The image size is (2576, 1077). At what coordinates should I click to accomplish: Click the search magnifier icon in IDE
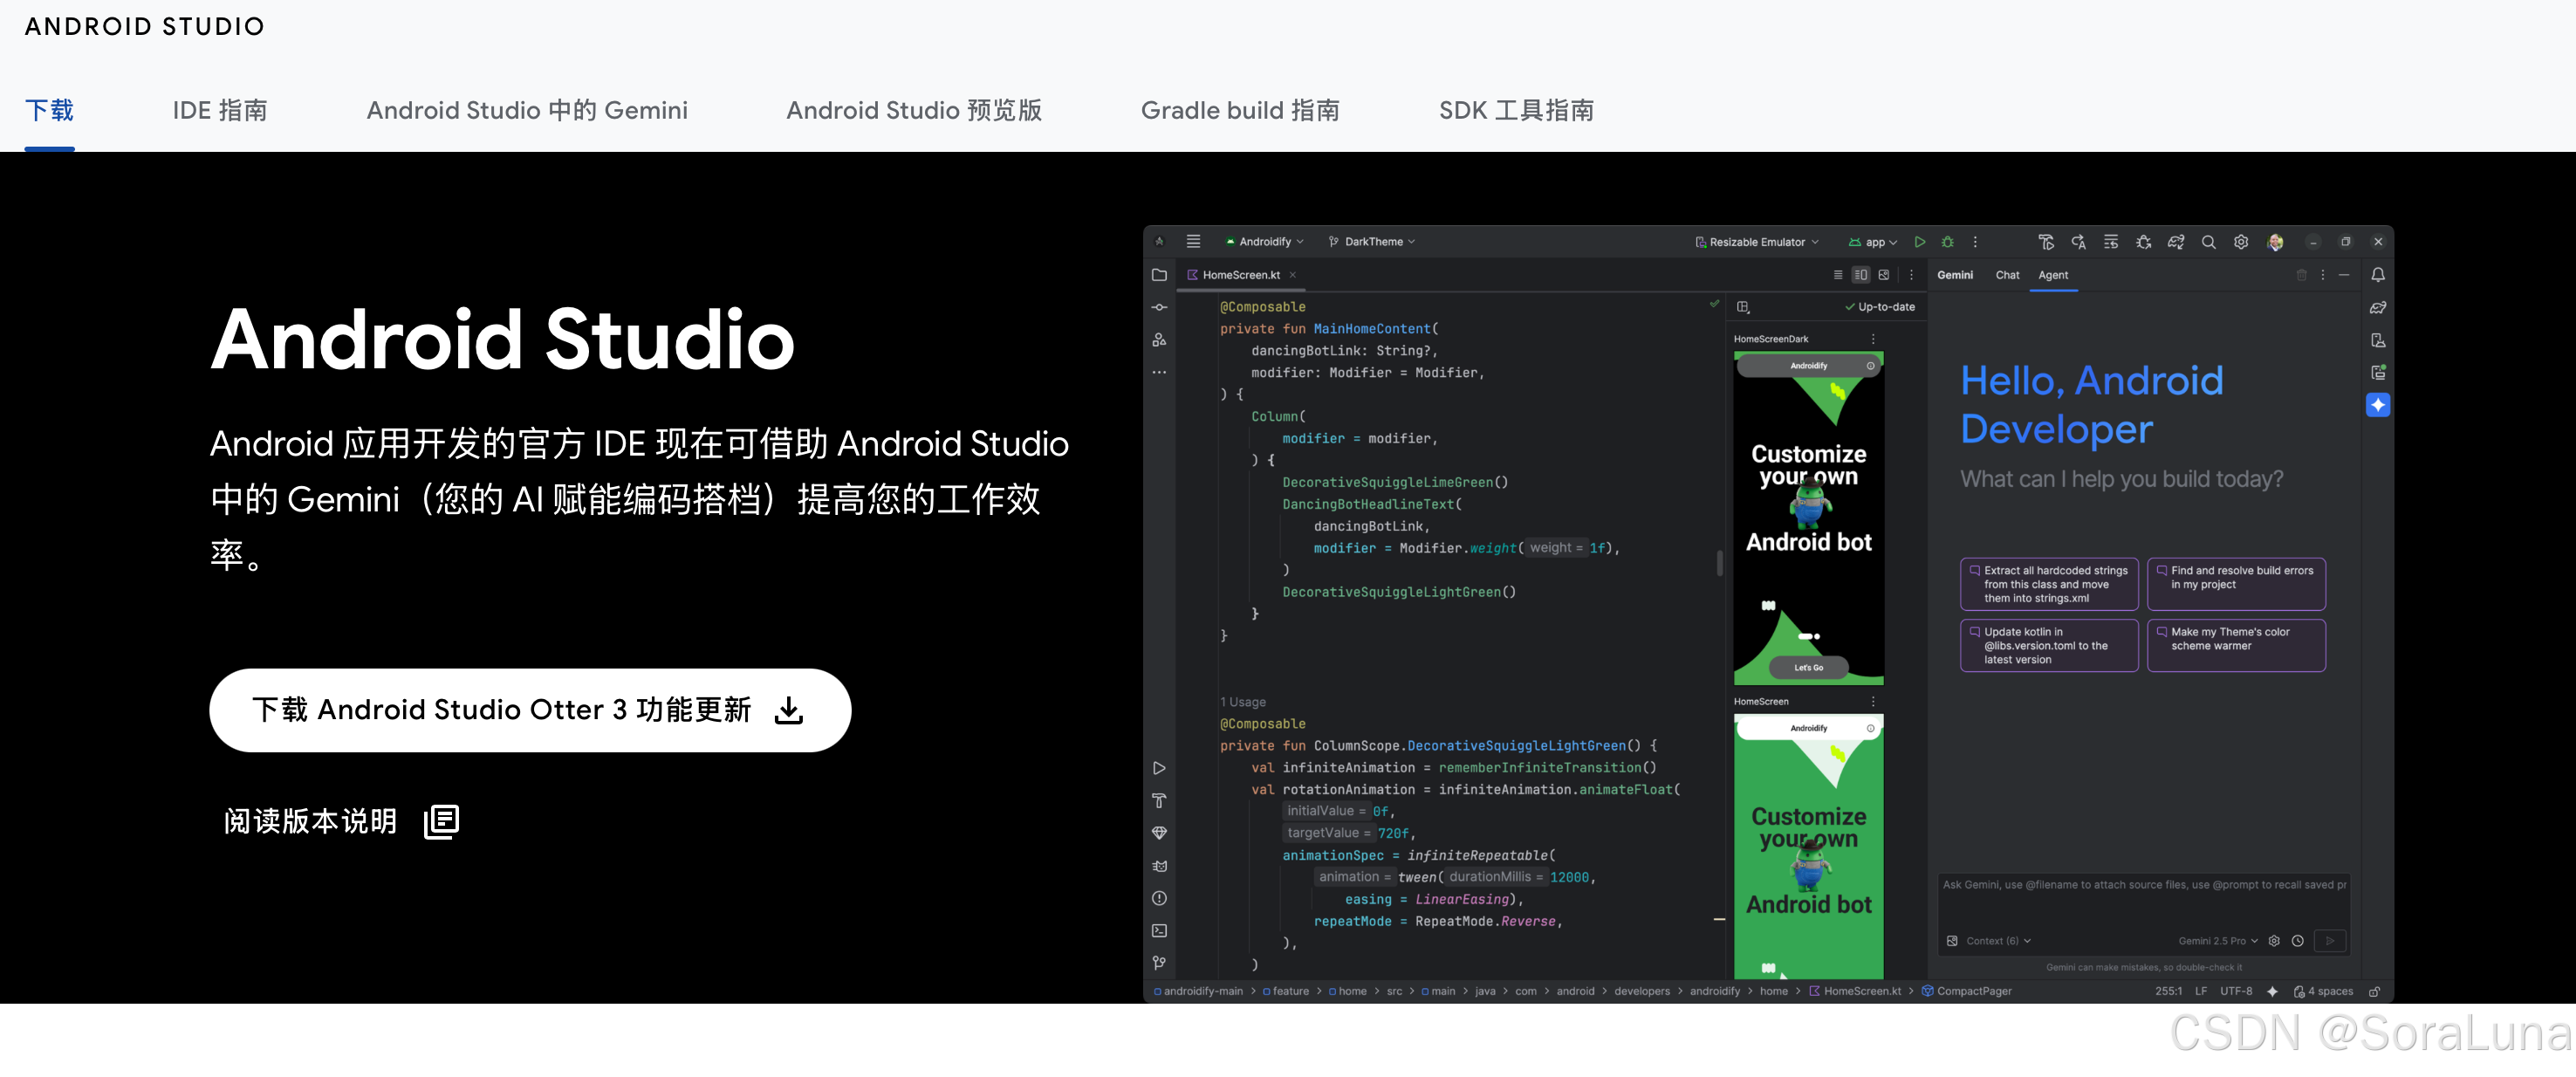2208,242
